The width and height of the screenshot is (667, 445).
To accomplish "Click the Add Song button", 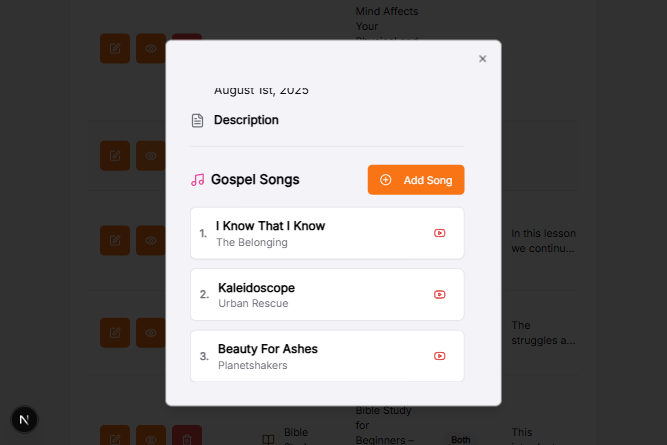I will [416, 180].
